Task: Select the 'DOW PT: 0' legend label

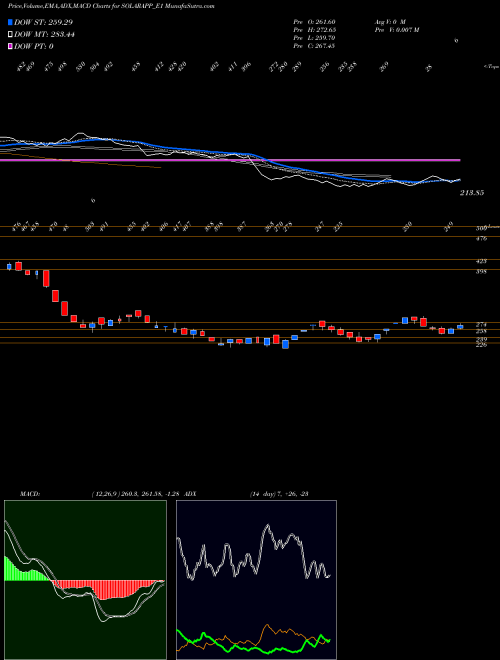Action: pos(34,46)
